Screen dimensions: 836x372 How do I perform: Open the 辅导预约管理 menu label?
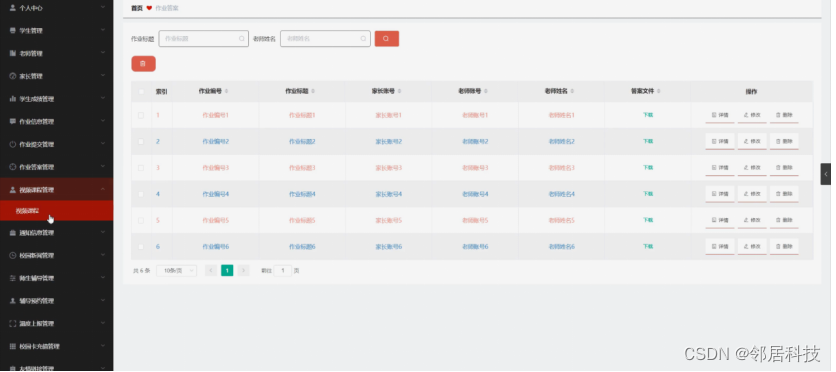pyautogui.click(x=37, y=301)
